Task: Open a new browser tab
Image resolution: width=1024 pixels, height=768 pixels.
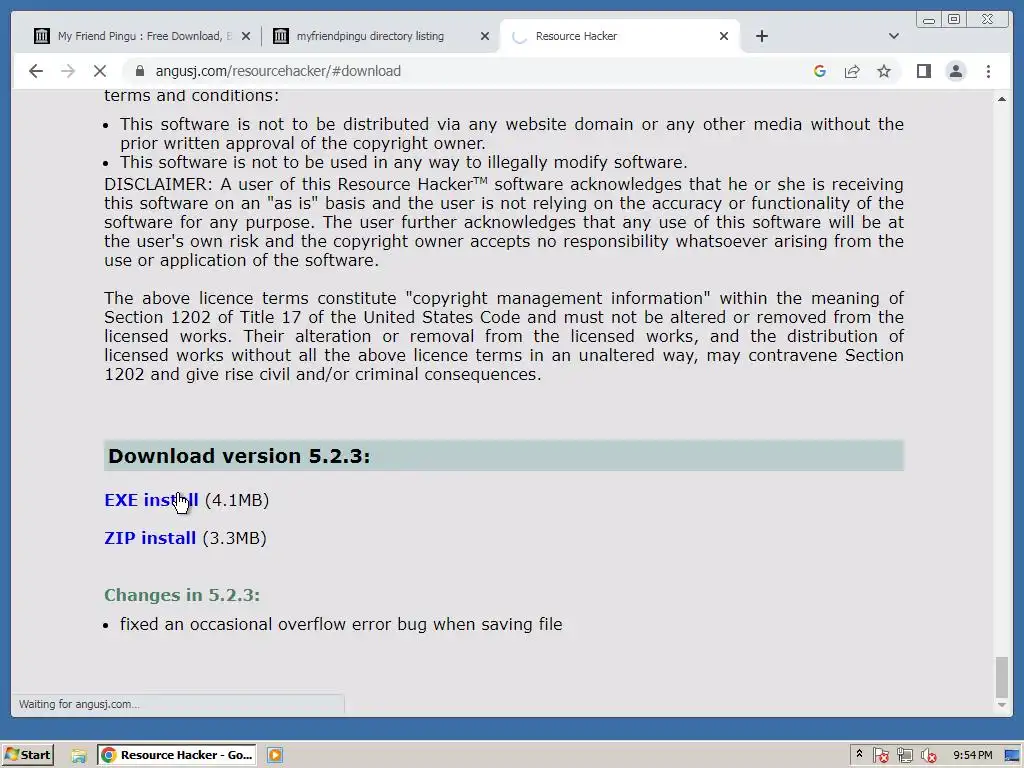Action: tap(761, 36)
